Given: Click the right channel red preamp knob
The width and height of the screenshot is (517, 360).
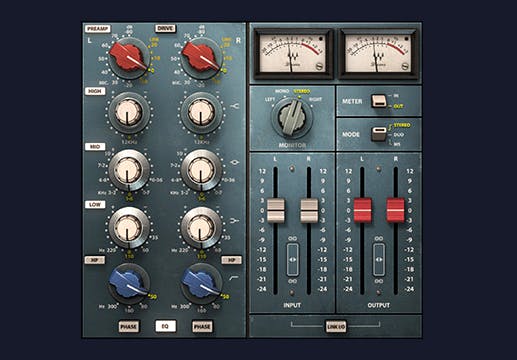Looking at the screenshot, I should (201, 58).
